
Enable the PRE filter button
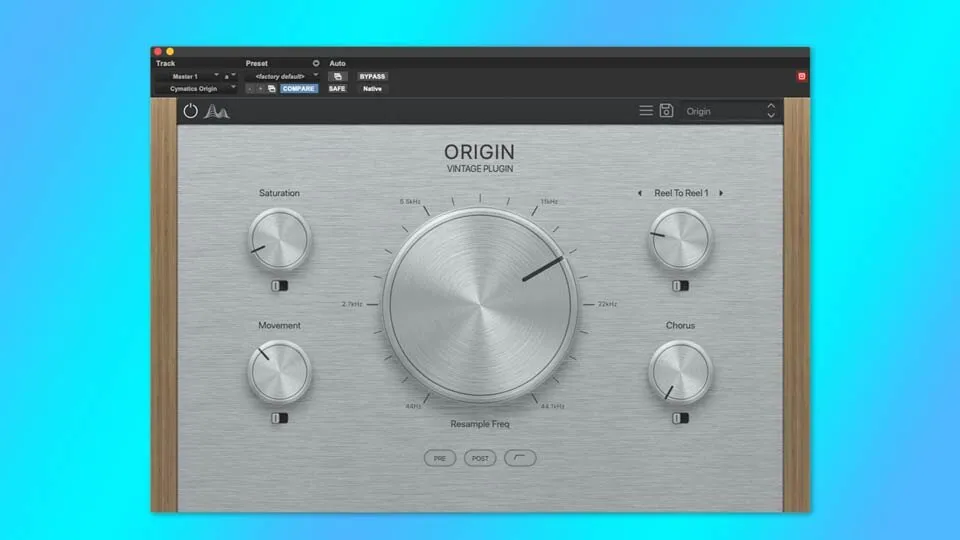(440, 458)
